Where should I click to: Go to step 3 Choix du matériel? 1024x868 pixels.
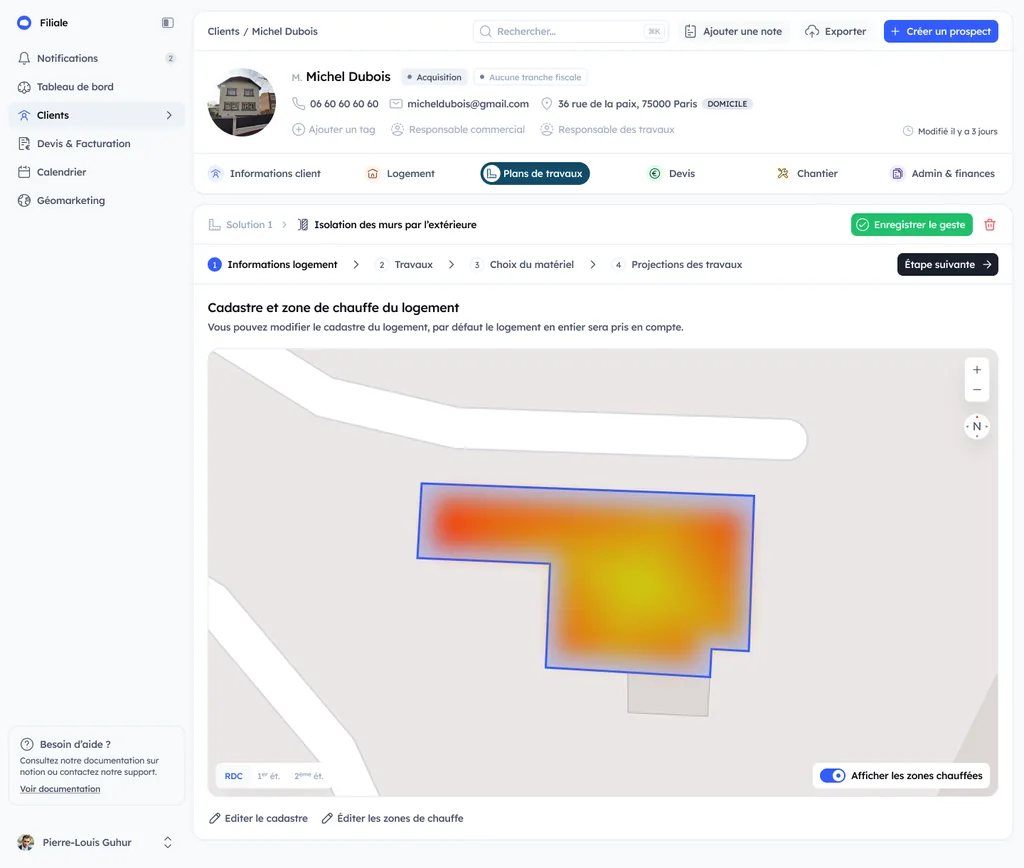click(522, 265)
